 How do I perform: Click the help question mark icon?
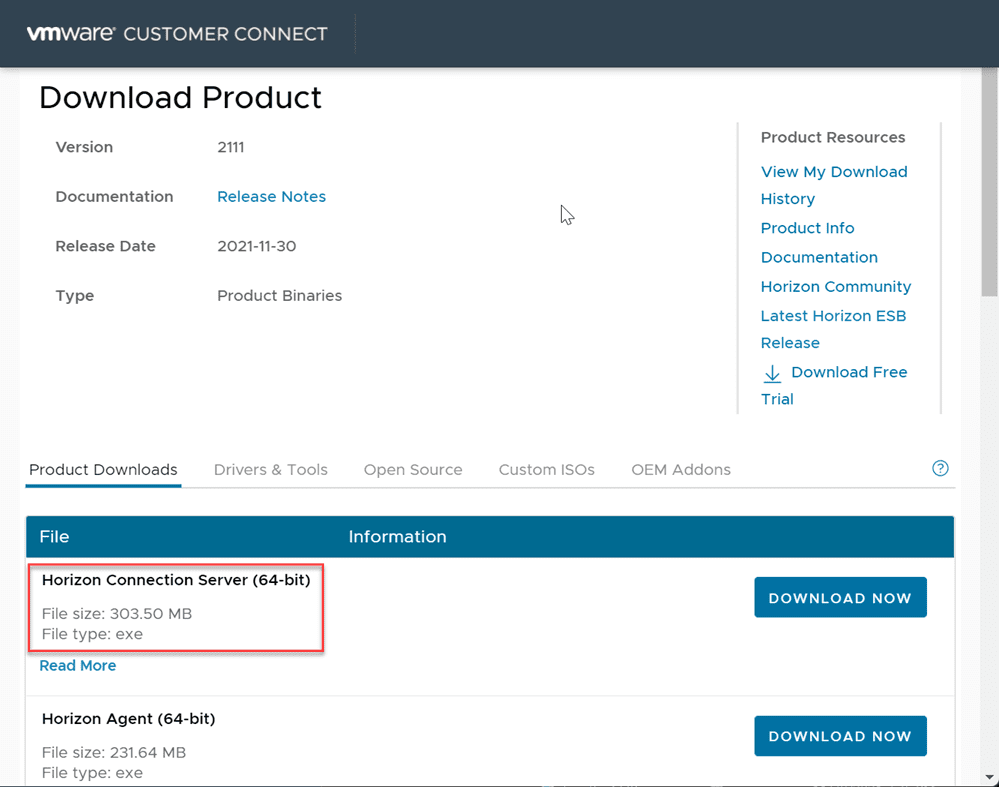[940, 468]
